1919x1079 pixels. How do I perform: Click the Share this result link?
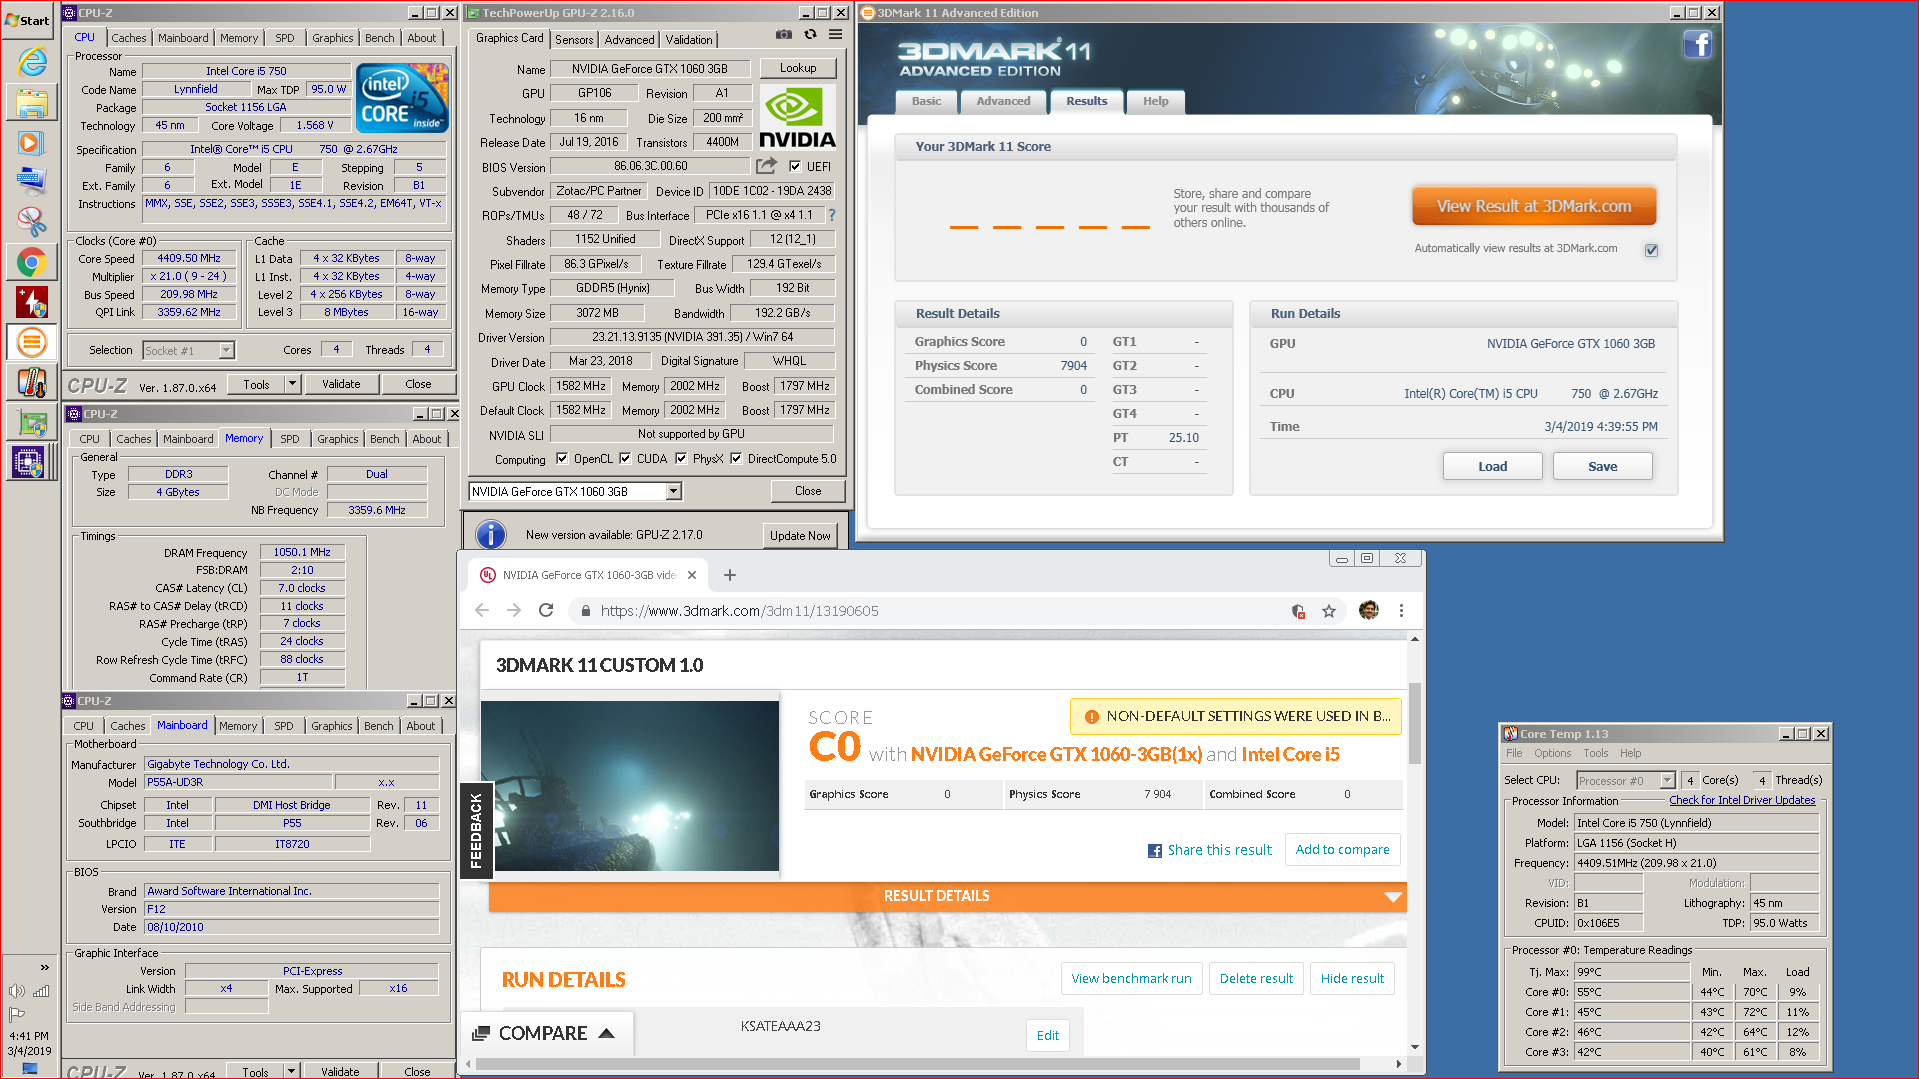tap(1210, 850)
